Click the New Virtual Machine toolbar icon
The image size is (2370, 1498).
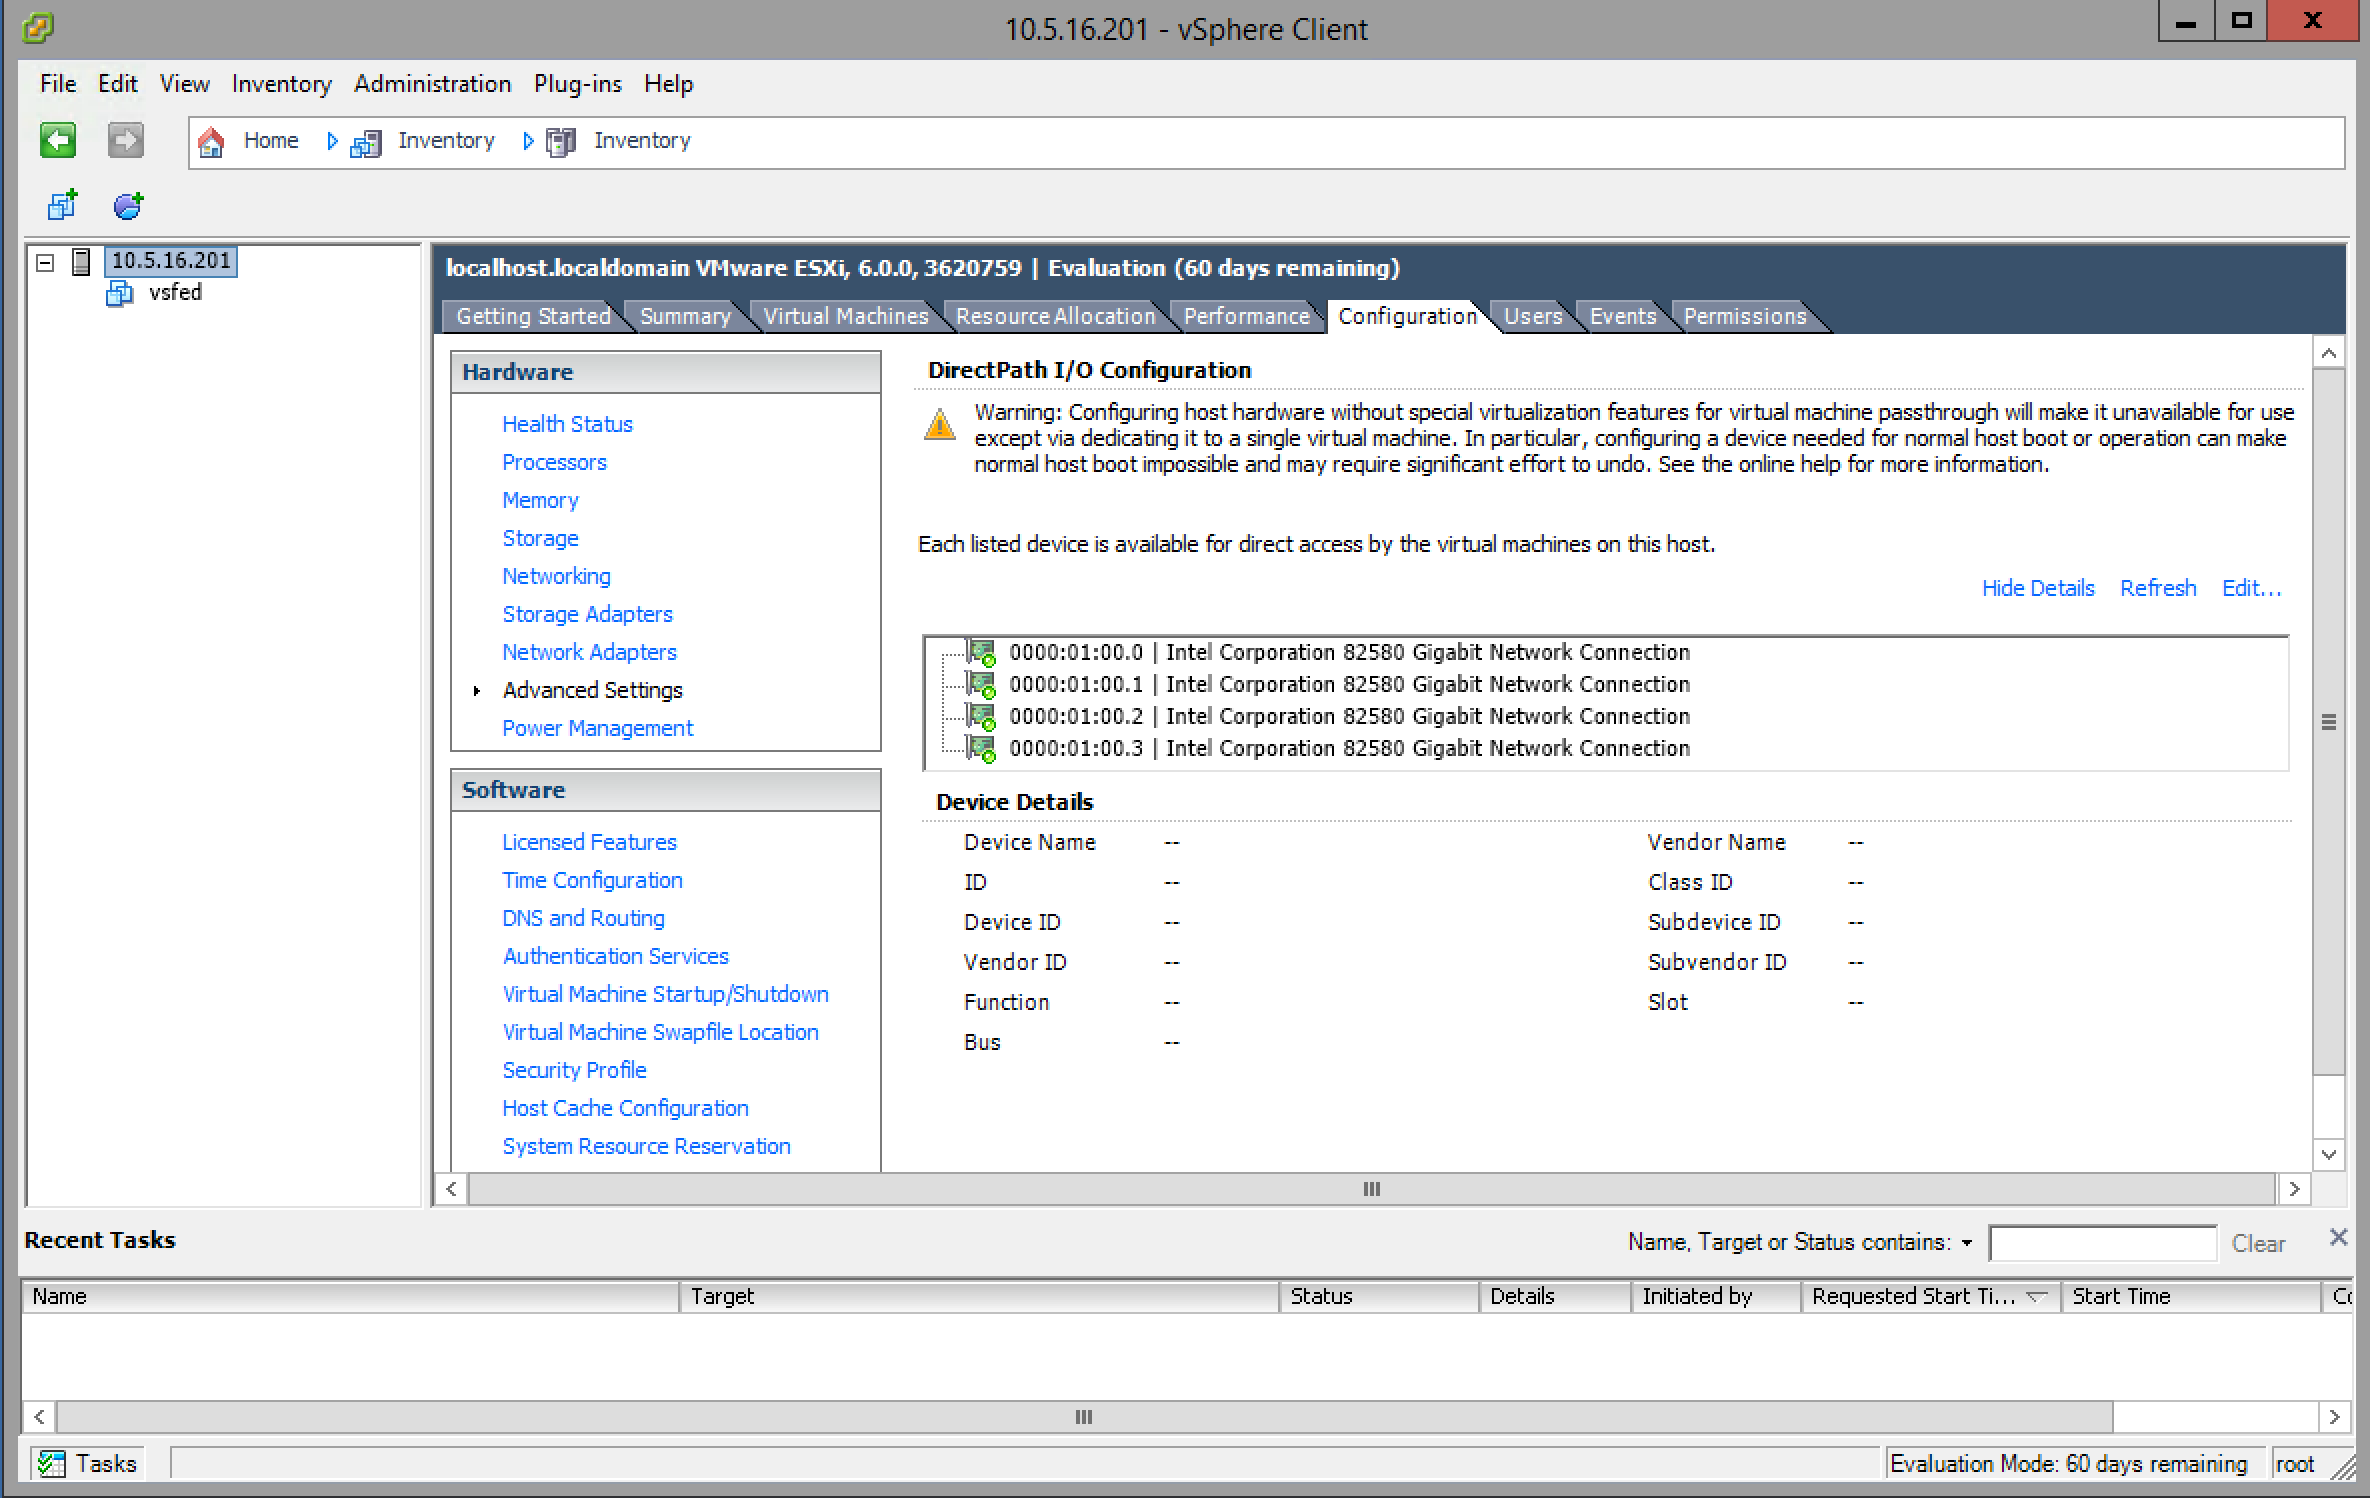(62, 205)
